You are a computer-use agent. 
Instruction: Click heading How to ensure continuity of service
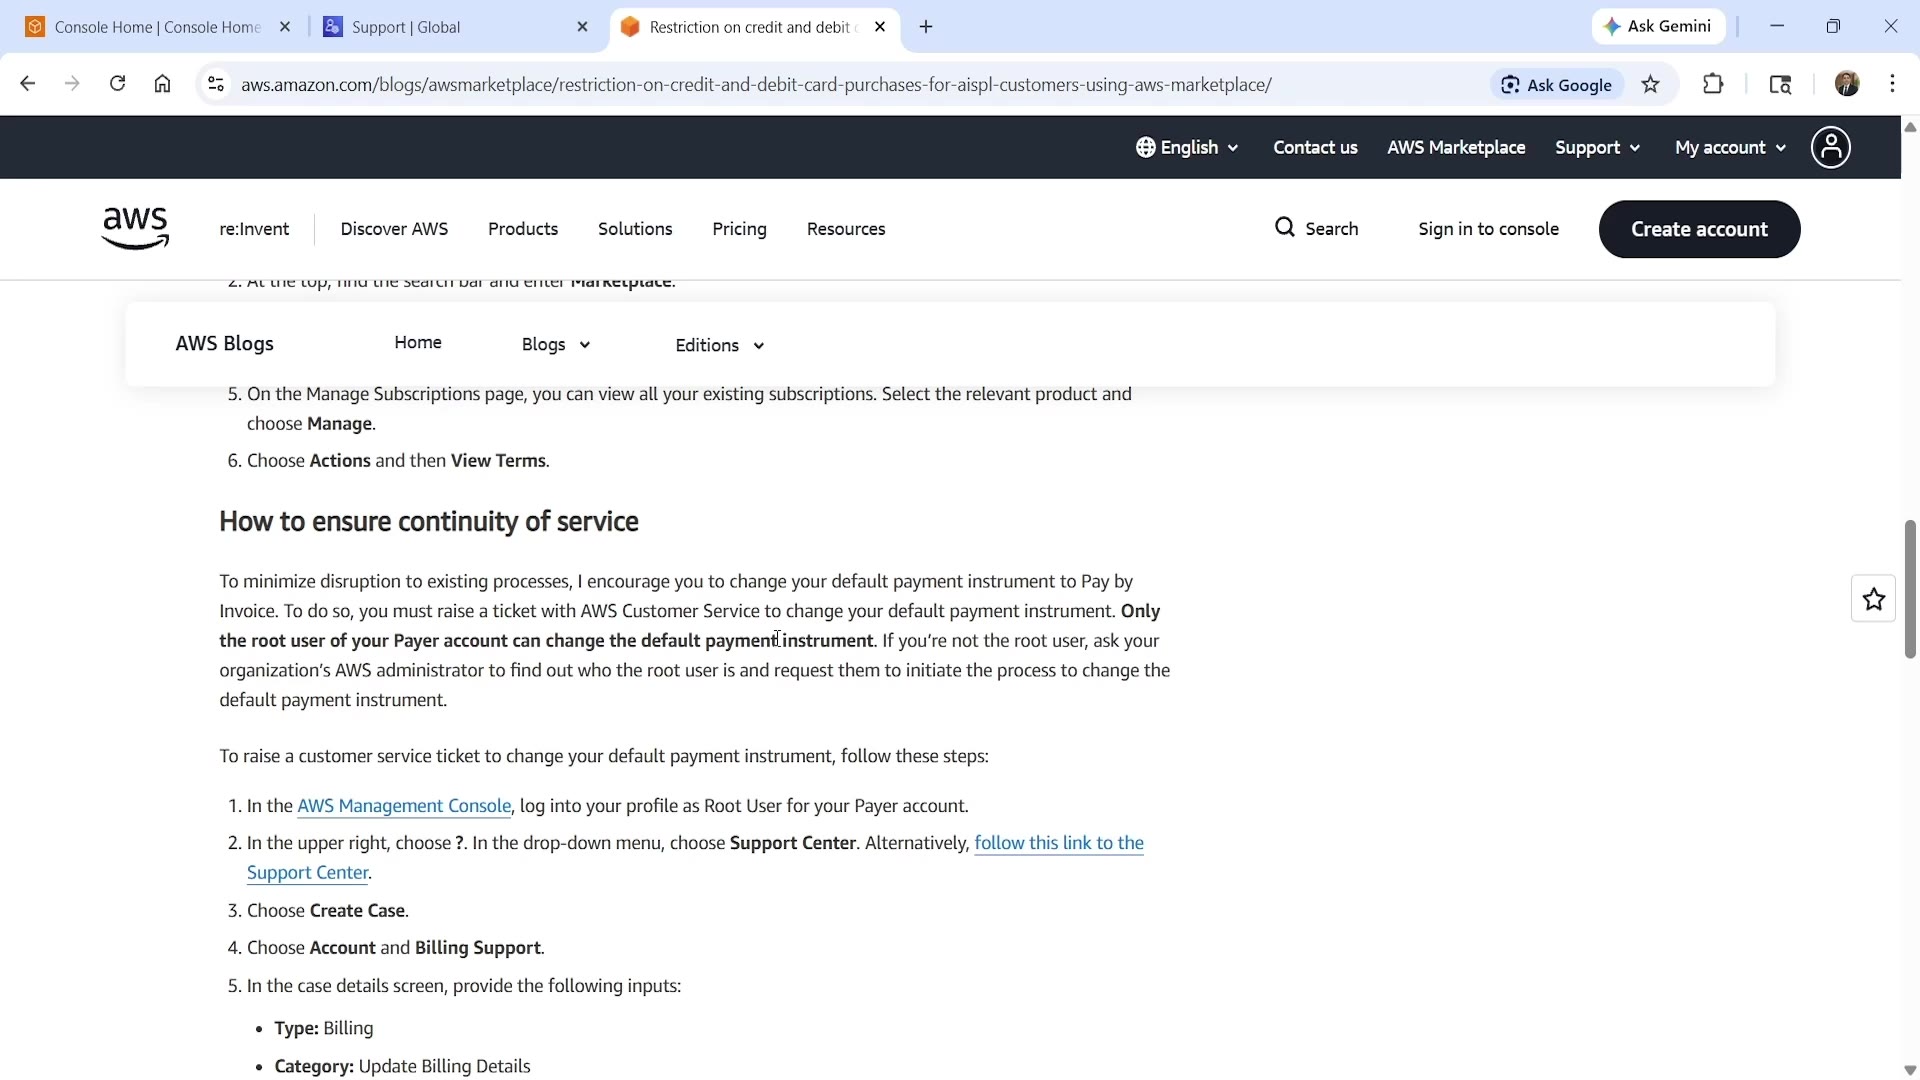[429, 522]
